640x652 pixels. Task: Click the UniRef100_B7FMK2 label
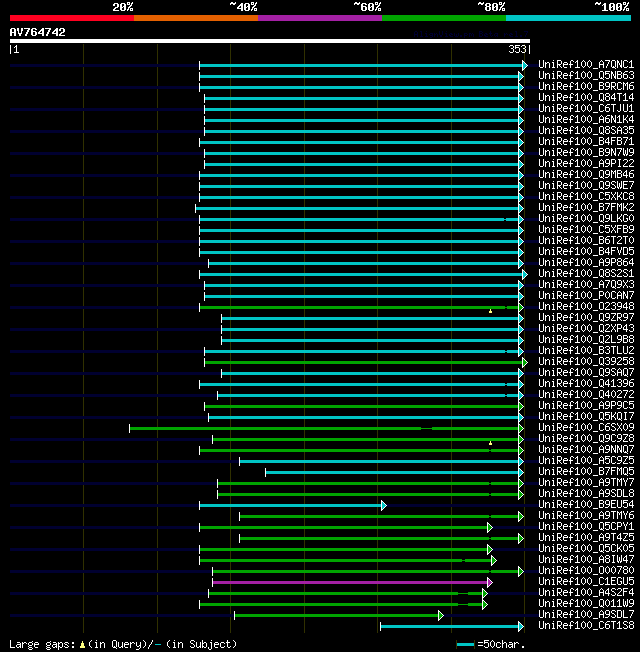click(586, 207)
